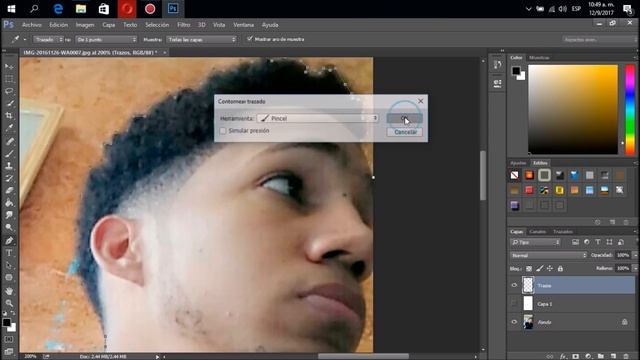Pick color in the color field
The image size is (640, 360).
573,109
